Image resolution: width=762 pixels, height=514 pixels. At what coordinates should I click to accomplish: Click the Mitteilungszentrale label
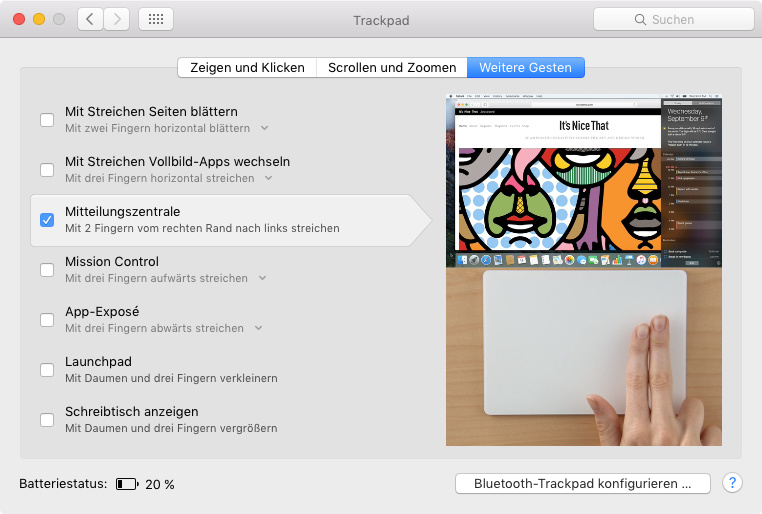coord(122,211)
